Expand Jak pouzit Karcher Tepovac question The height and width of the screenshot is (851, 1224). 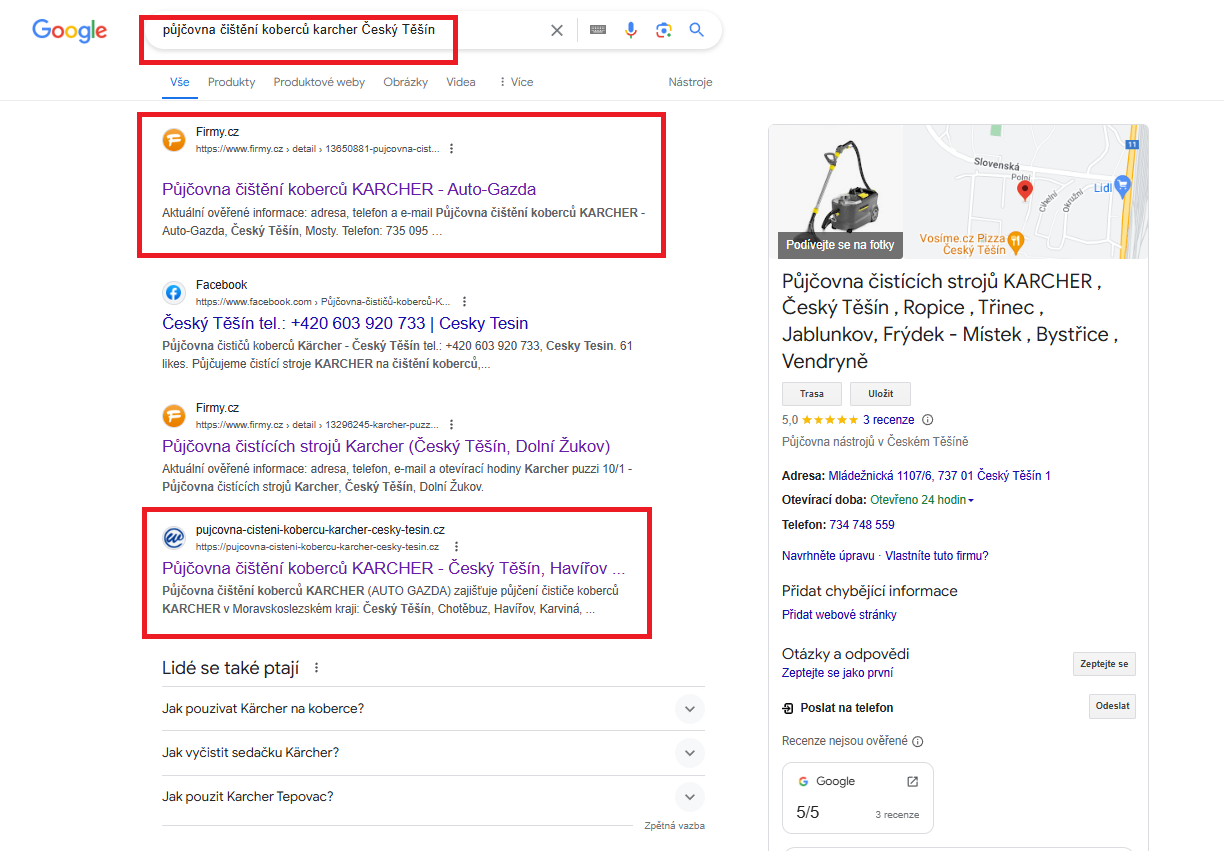point(433,797)
